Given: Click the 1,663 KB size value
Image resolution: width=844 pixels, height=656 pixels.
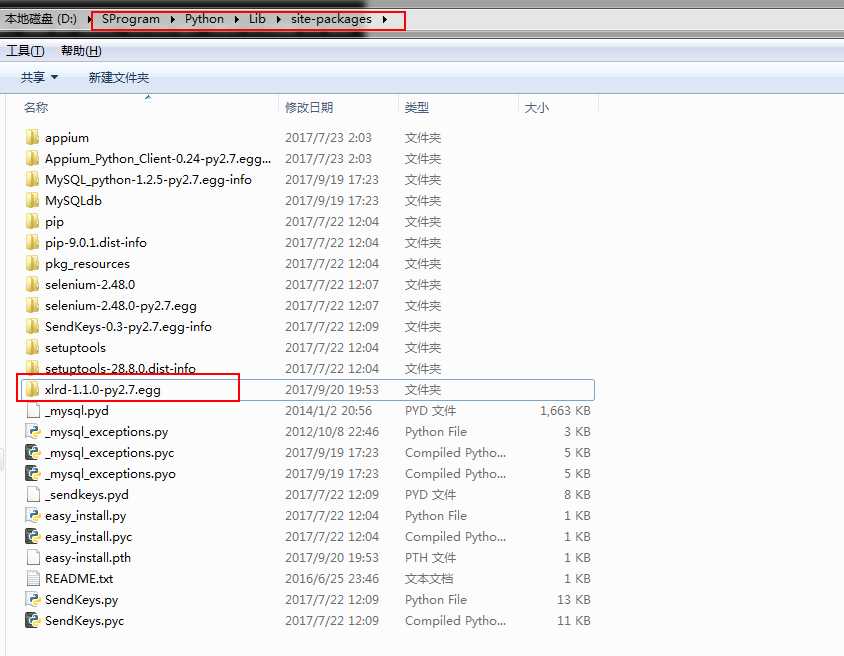Looking at the screenshot, I should 565,411.
